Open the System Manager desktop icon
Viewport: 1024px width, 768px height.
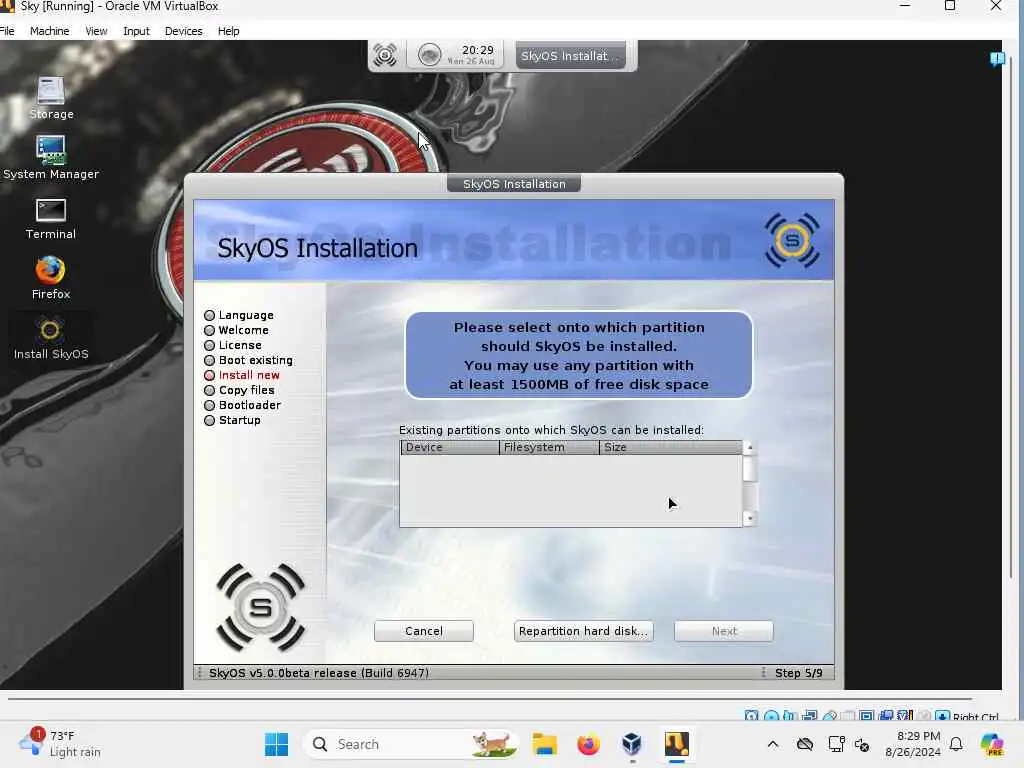(51, 157)
